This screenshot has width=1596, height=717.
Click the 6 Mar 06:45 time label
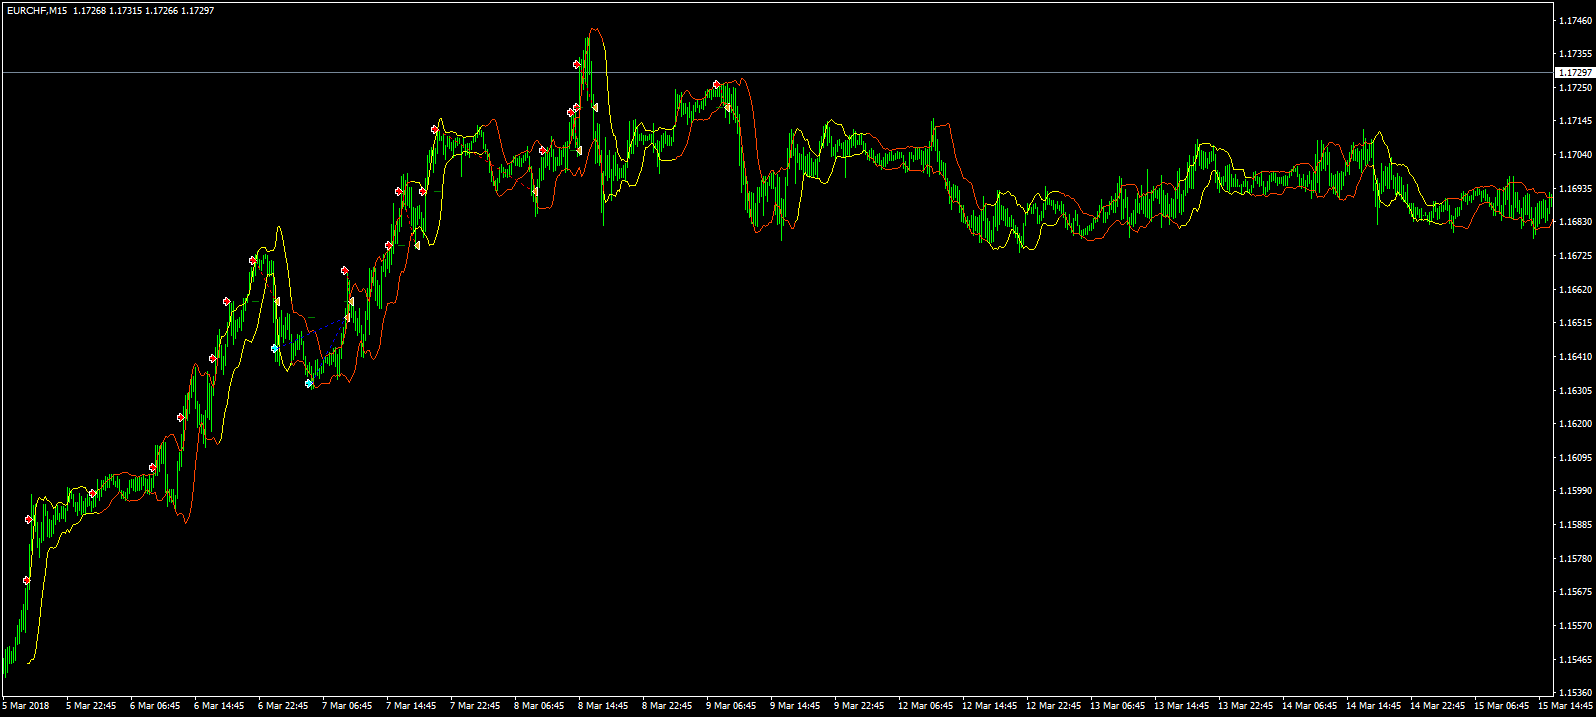click(x=155, y=706)
